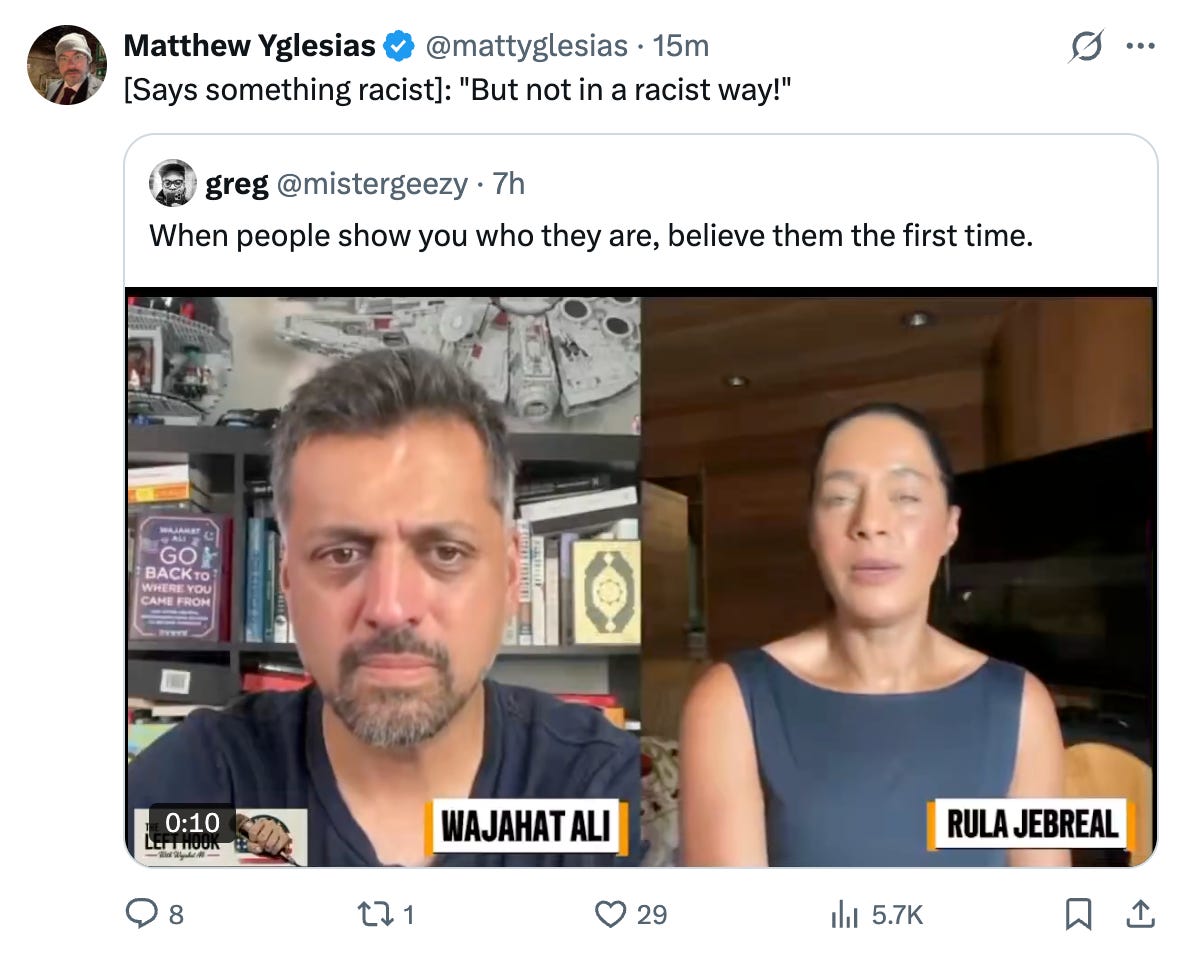1190x956 pixels.
Task: Open the three-dot more options menu
Action: point(1141,46)
